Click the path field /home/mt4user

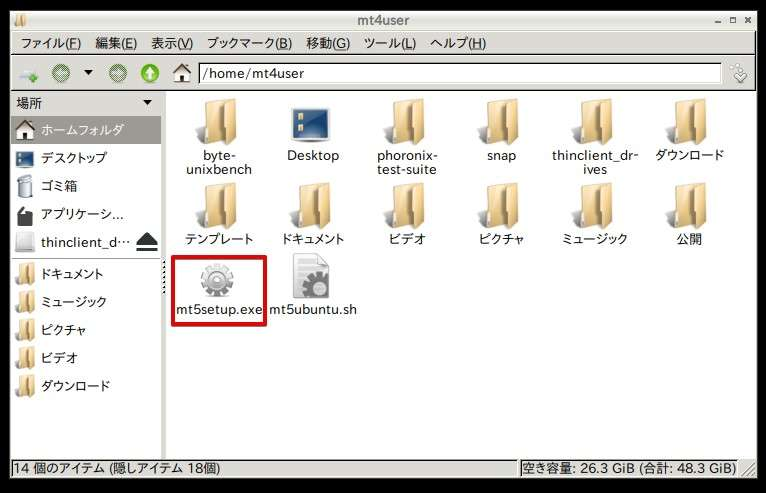click(460, 73)
